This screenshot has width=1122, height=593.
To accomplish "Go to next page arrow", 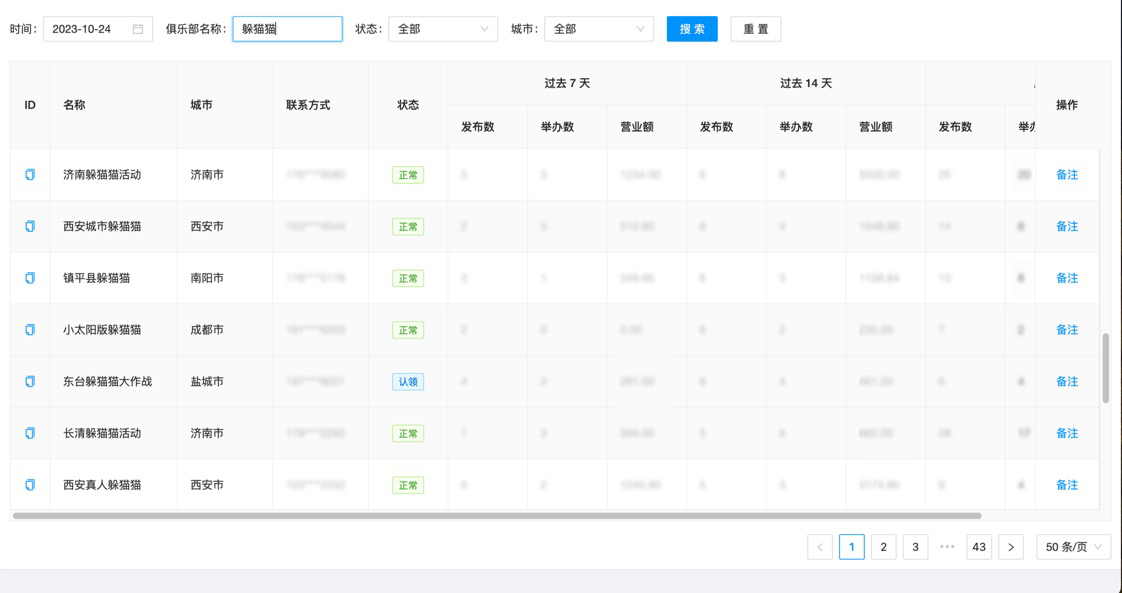I will (1010, 547).
